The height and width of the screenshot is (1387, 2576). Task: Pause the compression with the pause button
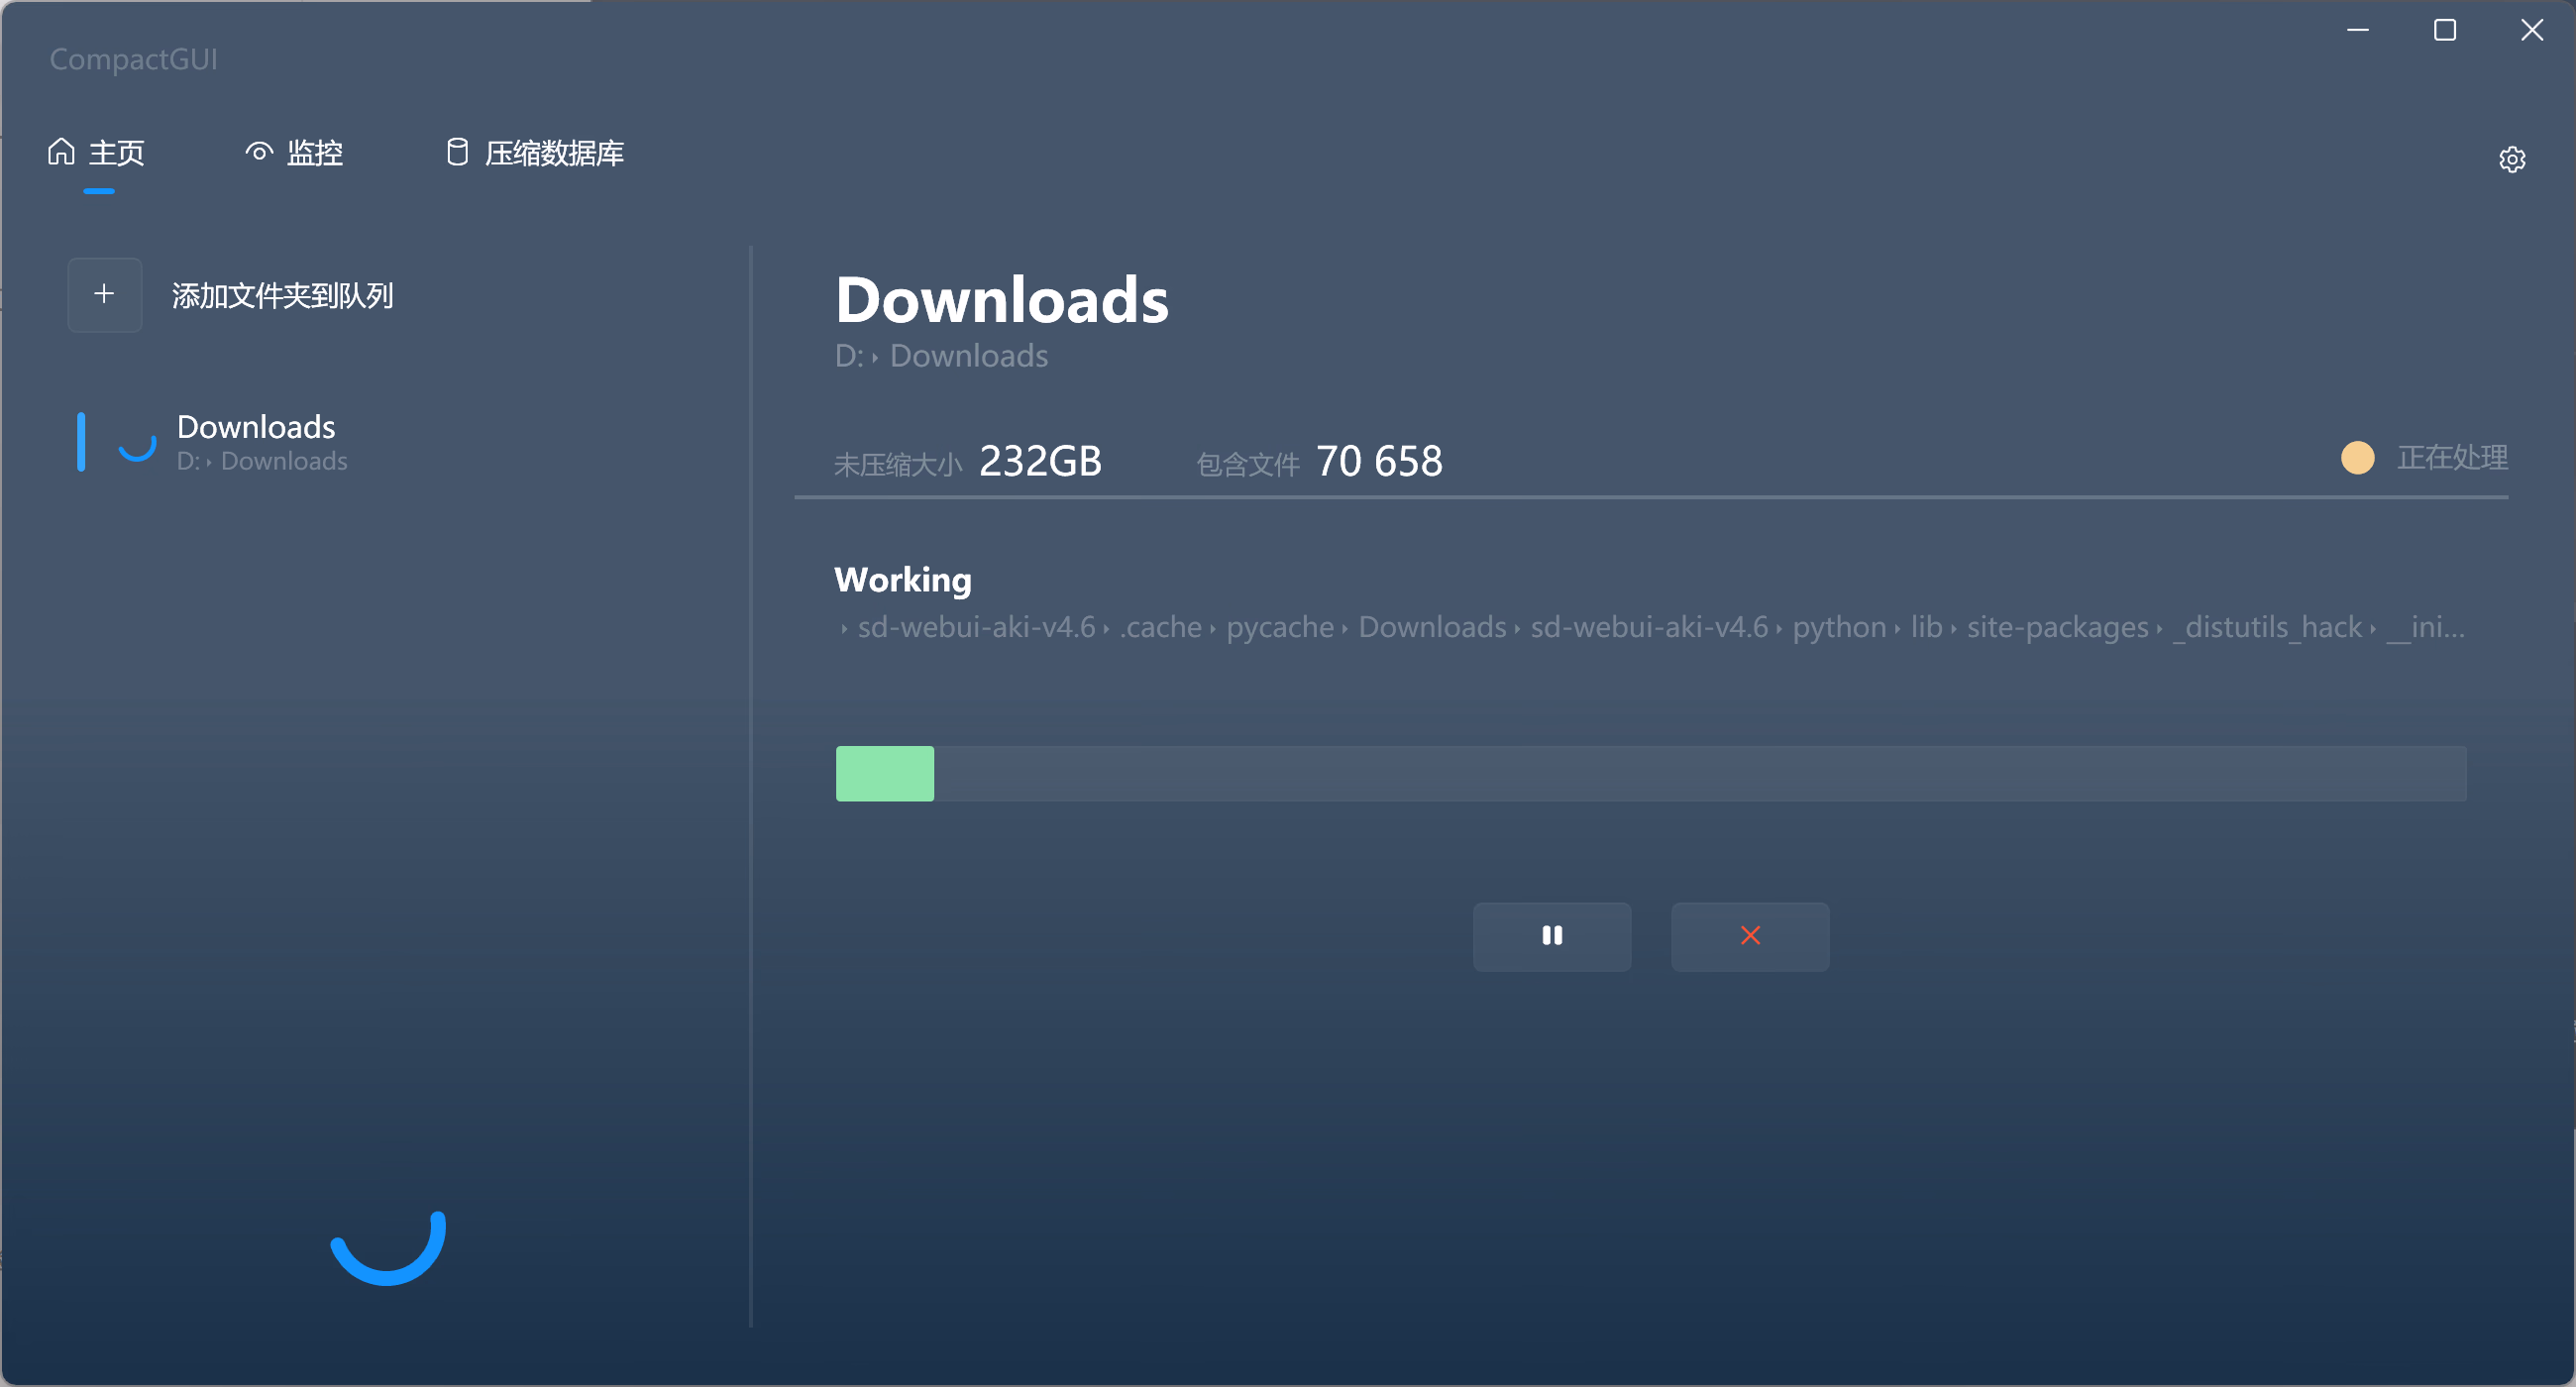tap(1552, 936)
